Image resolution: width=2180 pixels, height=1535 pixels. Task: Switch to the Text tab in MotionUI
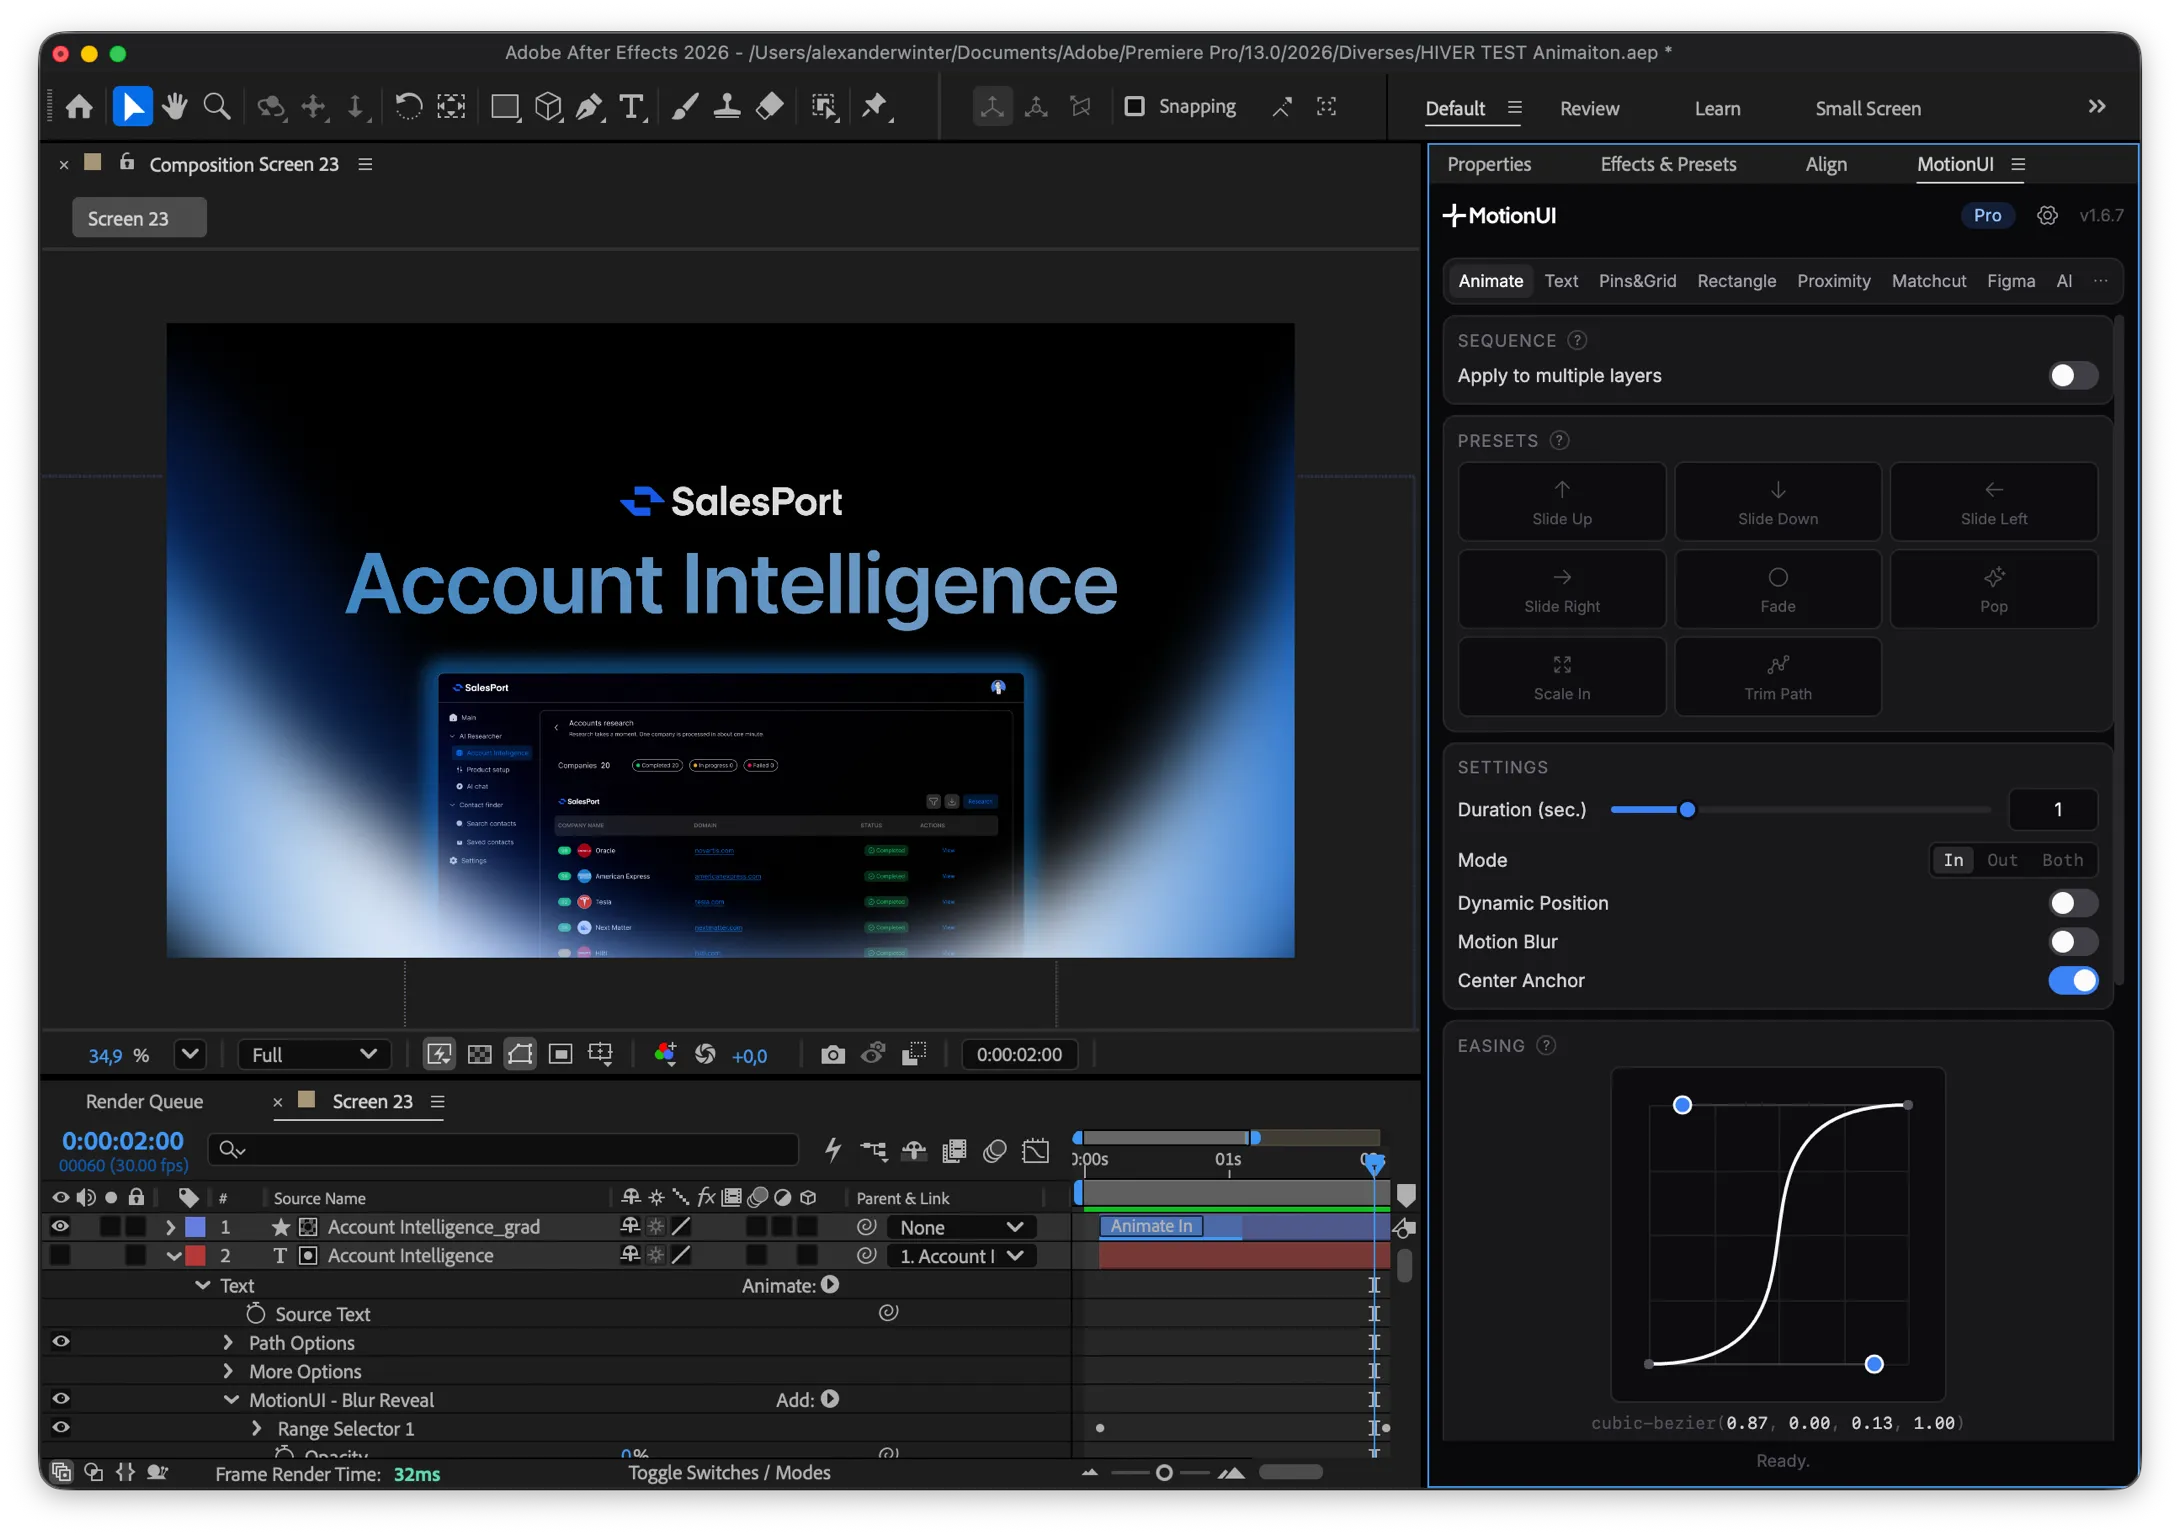1561,281
